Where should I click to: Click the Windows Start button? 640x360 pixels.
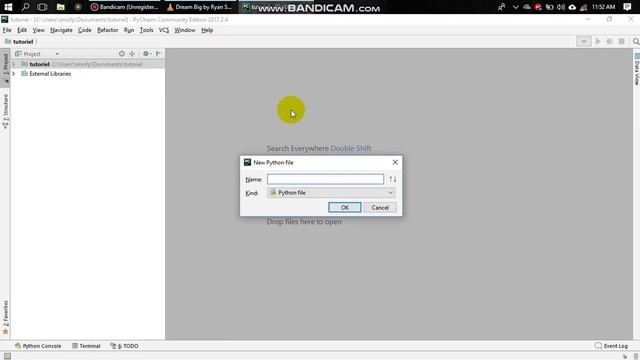coord(8,7)
